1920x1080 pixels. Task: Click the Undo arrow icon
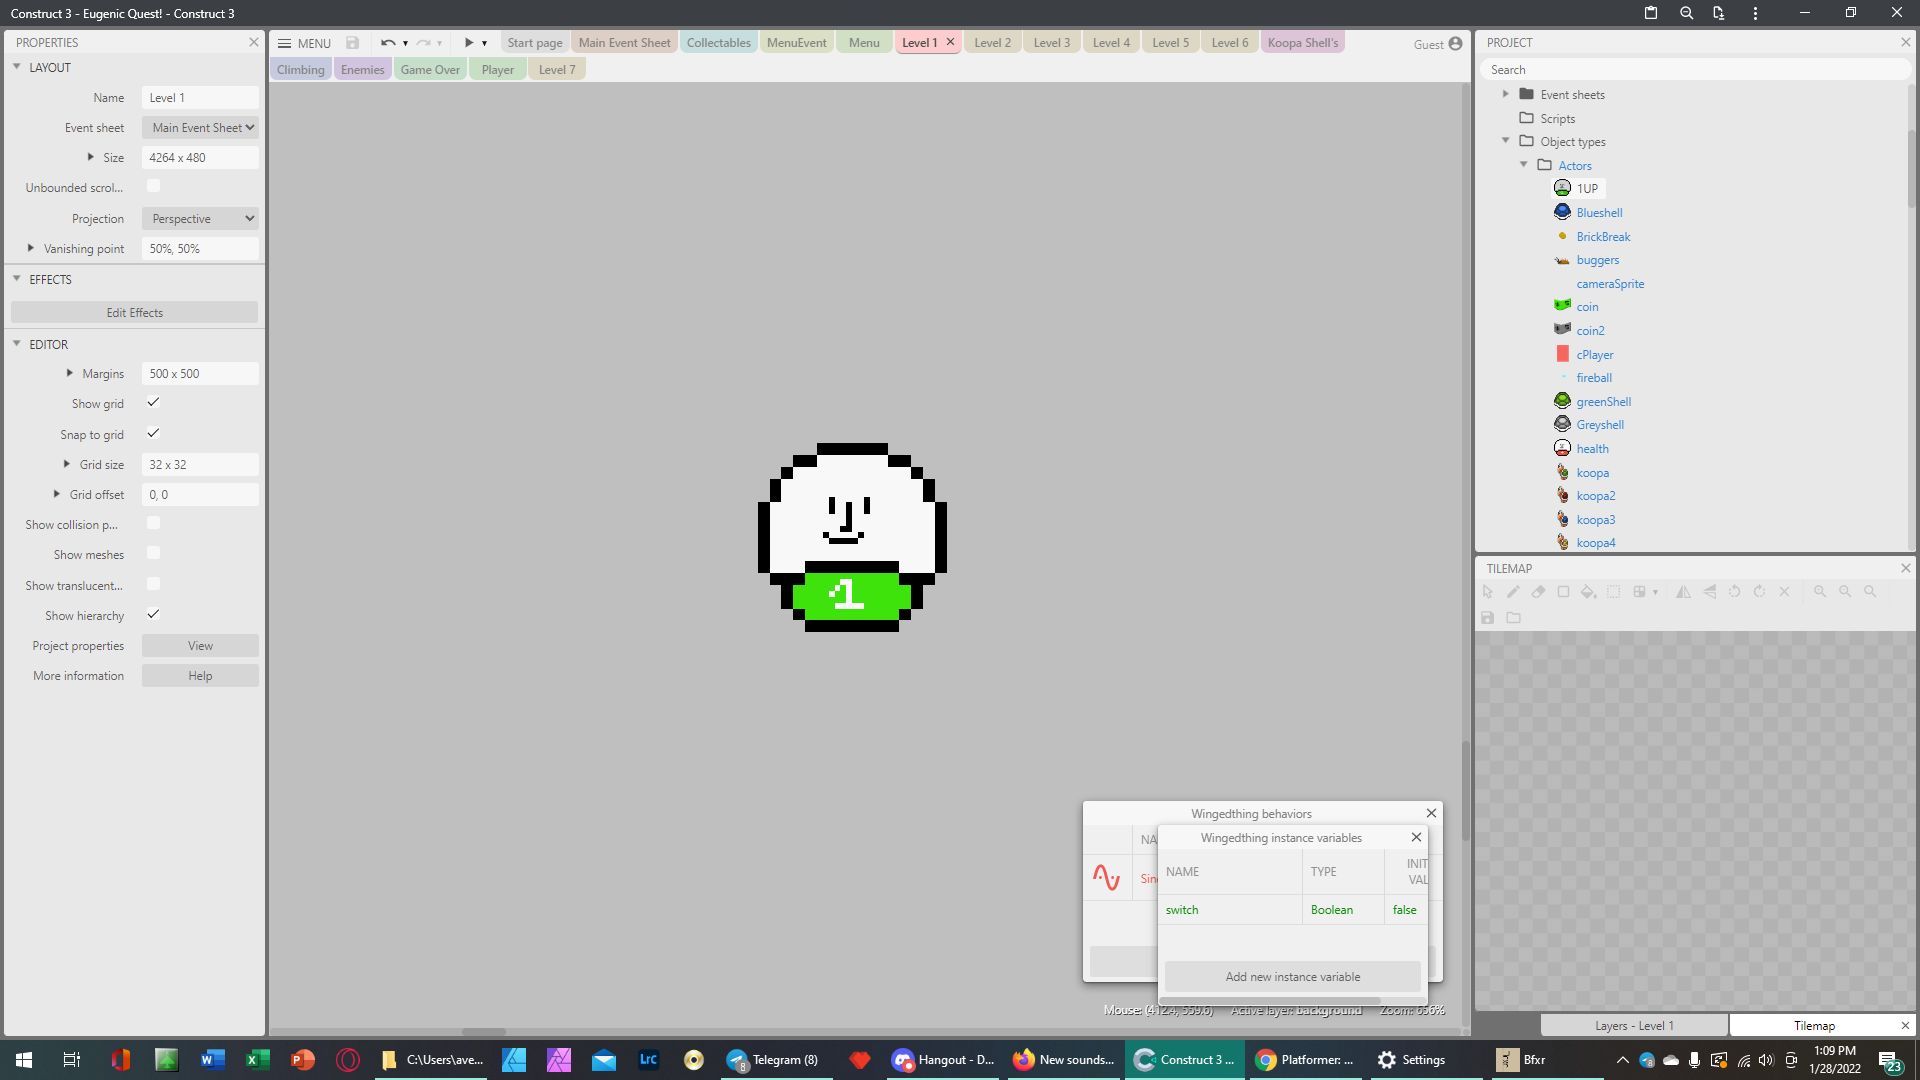tap(387, 43)
